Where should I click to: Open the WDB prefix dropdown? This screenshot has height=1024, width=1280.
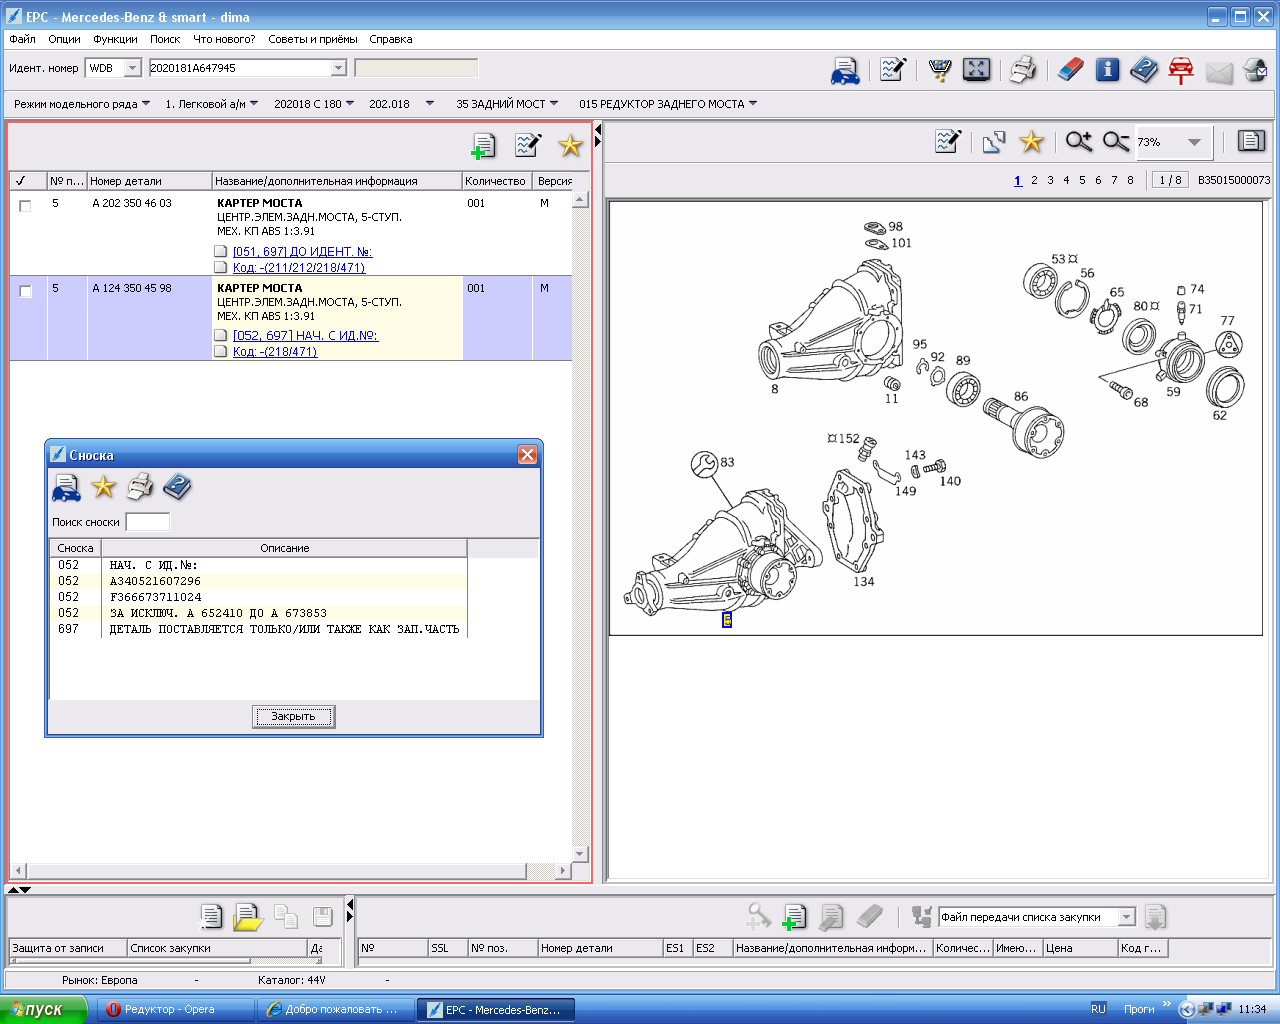point(133,68)
